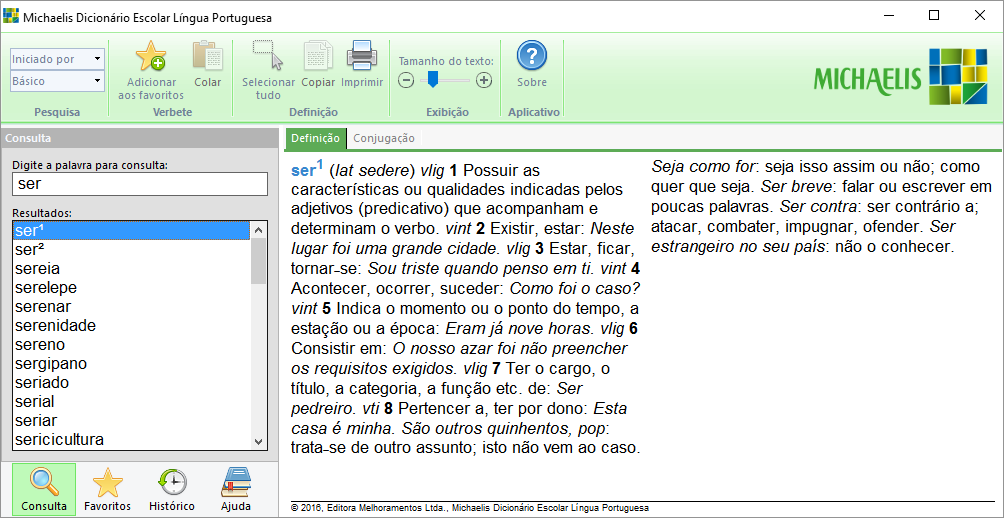Open the Histórico panel with the clock icon
Image resolution: width=1004 pixels, height=518 pixels.
pyautogui.click(x=172, y=490)
